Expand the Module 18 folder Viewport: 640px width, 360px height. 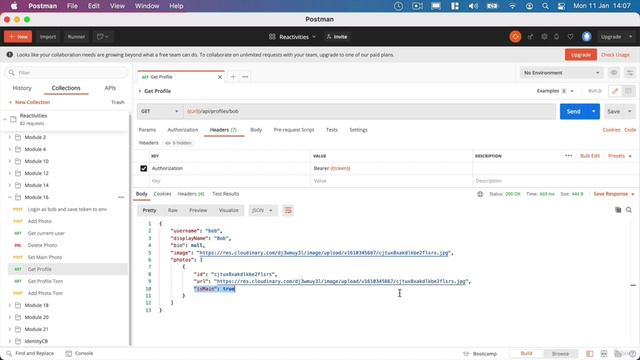[10, 305]
